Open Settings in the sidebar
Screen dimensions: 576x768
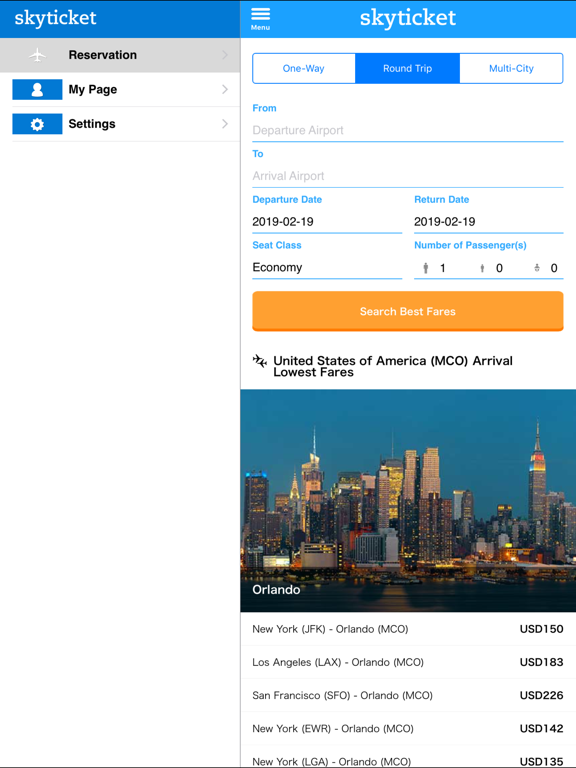click(x=120, y=124)
